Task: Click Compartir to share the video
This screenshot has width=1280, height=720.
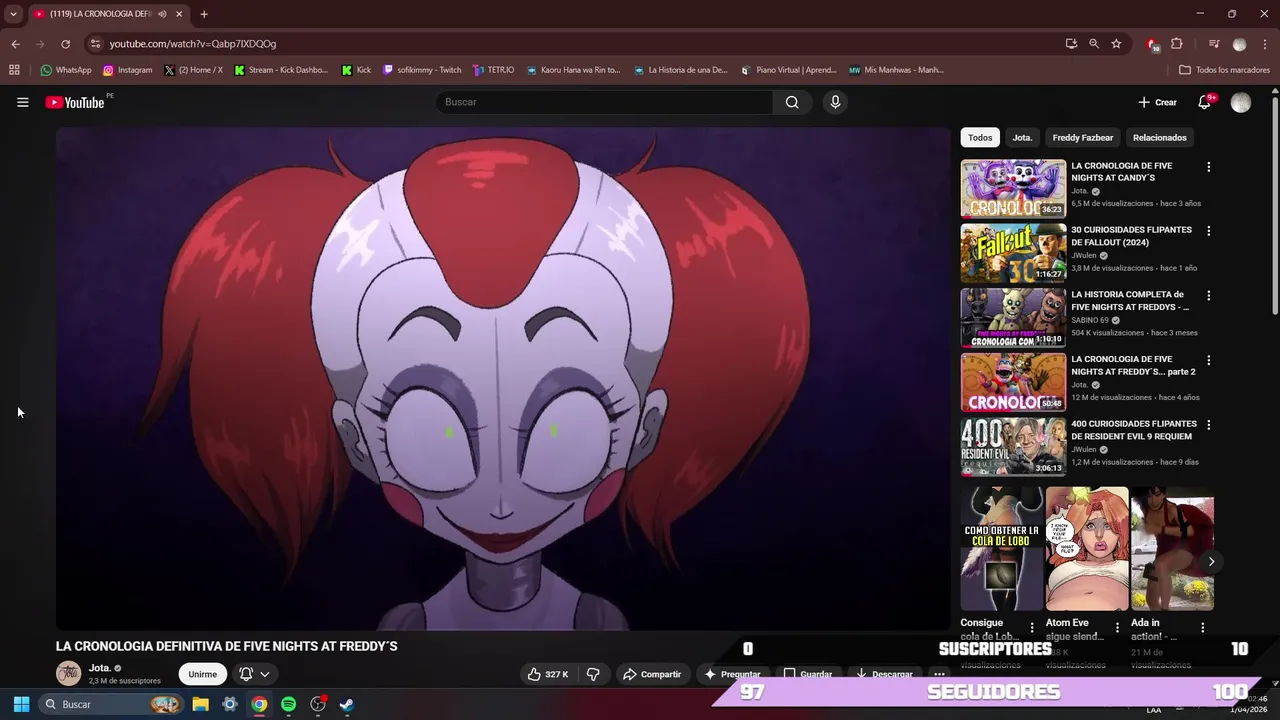Action: (652, 674)
